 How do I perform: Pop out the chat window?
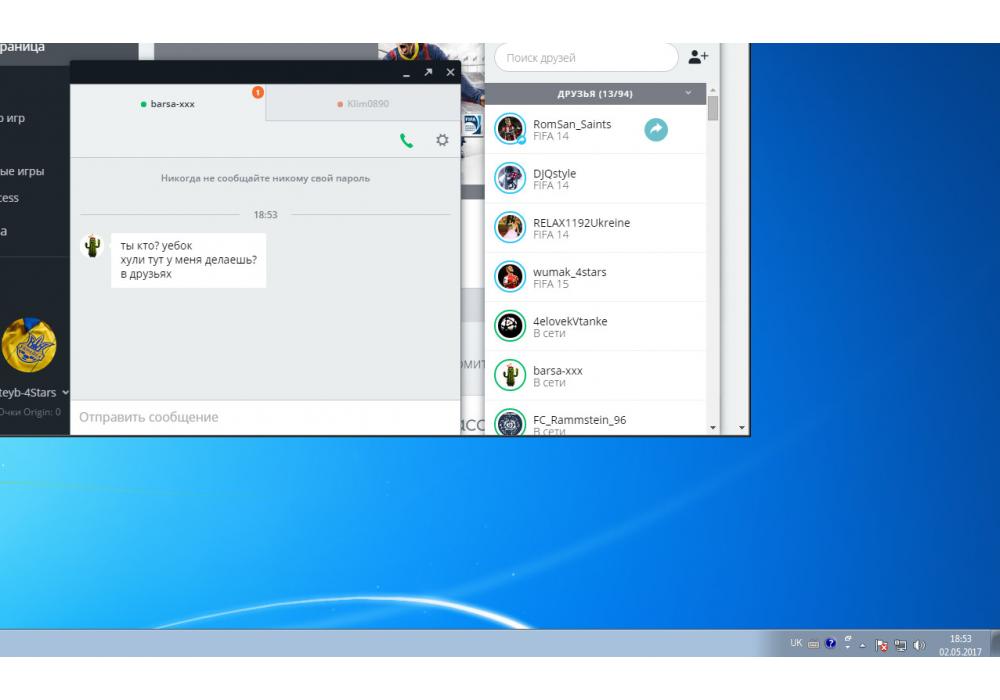428,73
